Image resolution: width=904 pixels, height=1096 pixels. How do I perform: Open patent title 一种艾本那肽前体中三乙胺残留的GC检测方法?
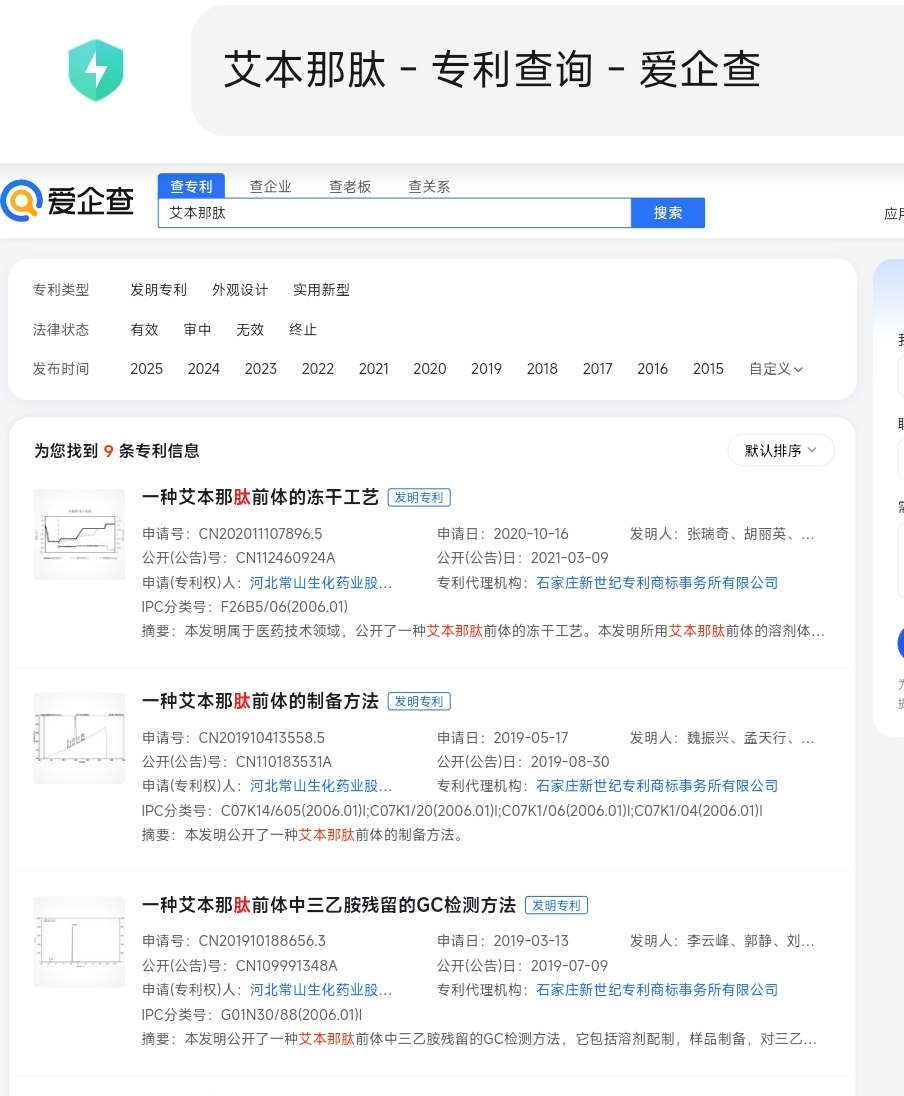pyautogui.click(x=329, y=905)
